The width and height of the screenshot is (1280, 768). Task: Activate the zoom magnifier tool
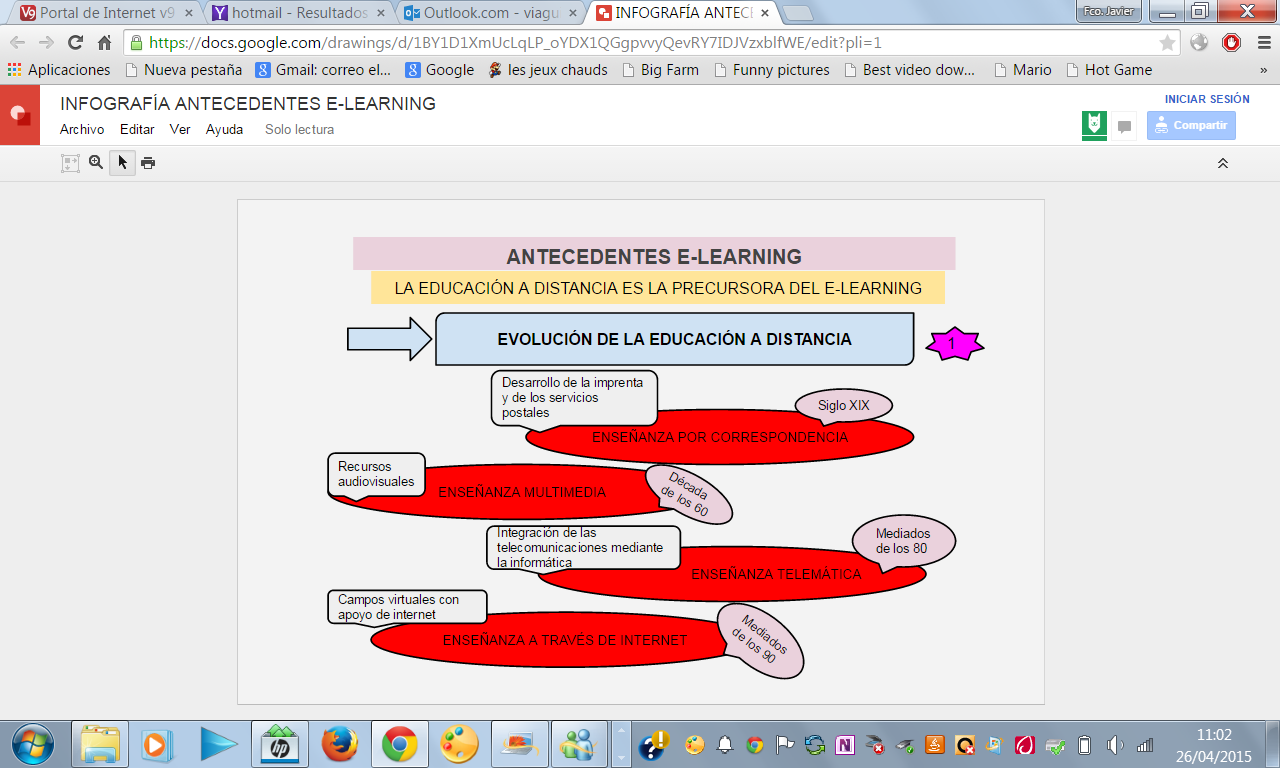click(x=95, y=162)
